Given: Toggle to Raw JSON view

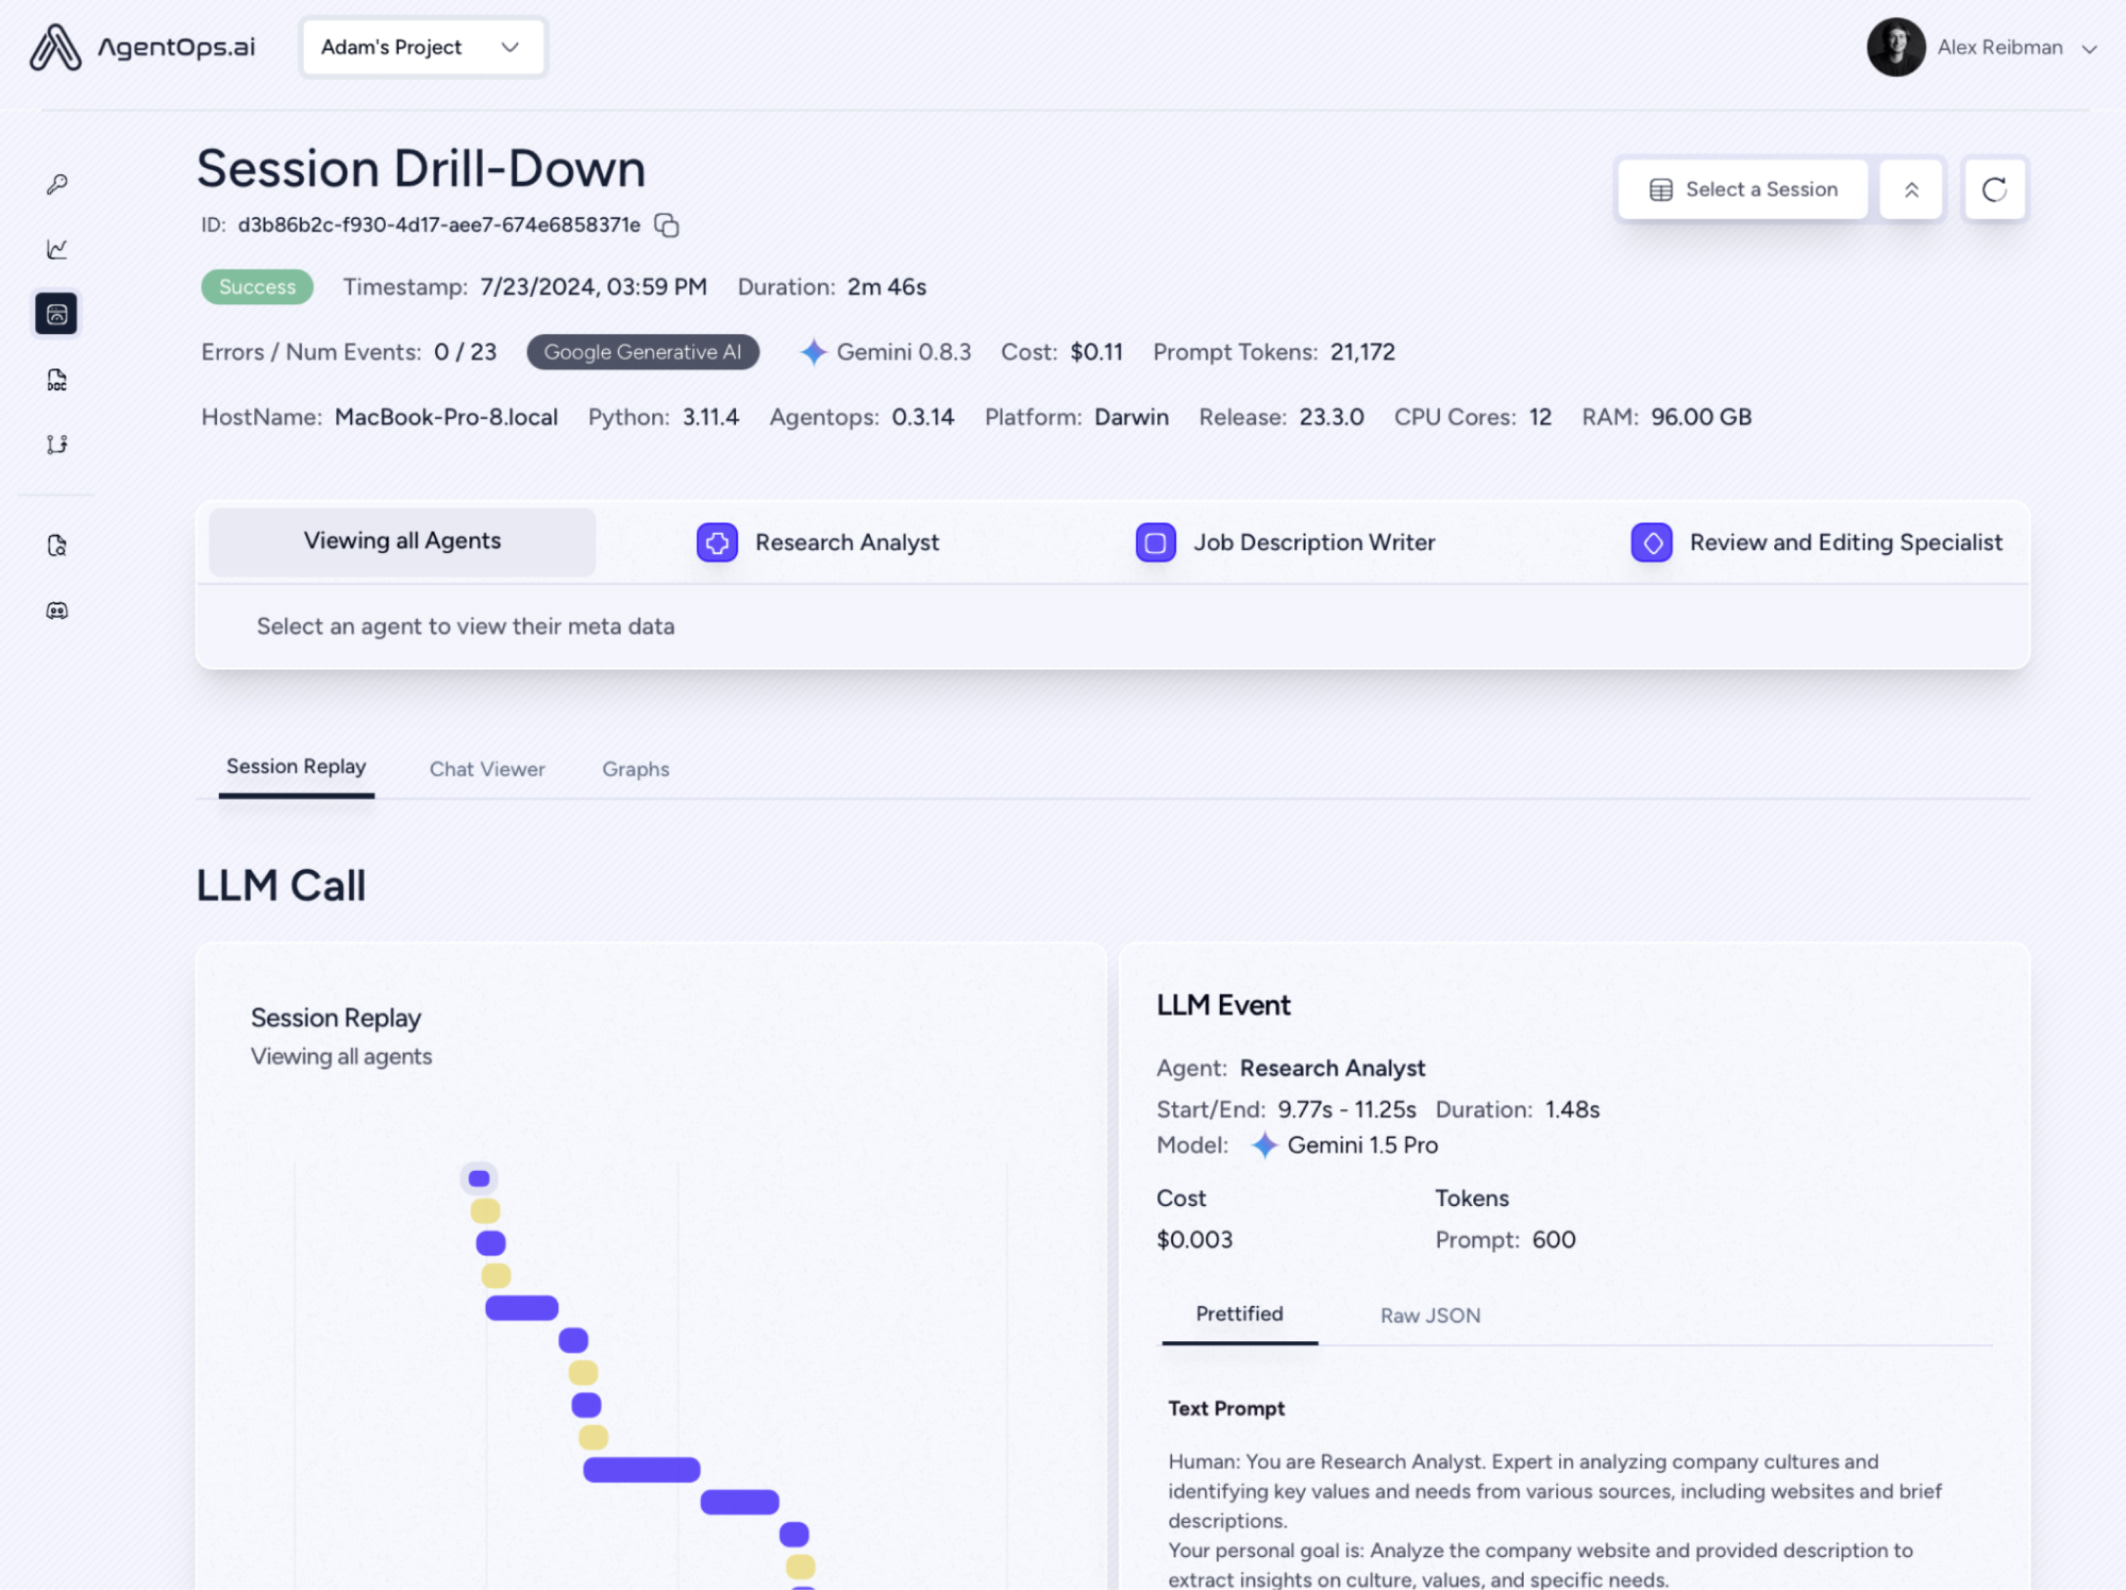Looking at the screenshot, I should (1430, 1314).
